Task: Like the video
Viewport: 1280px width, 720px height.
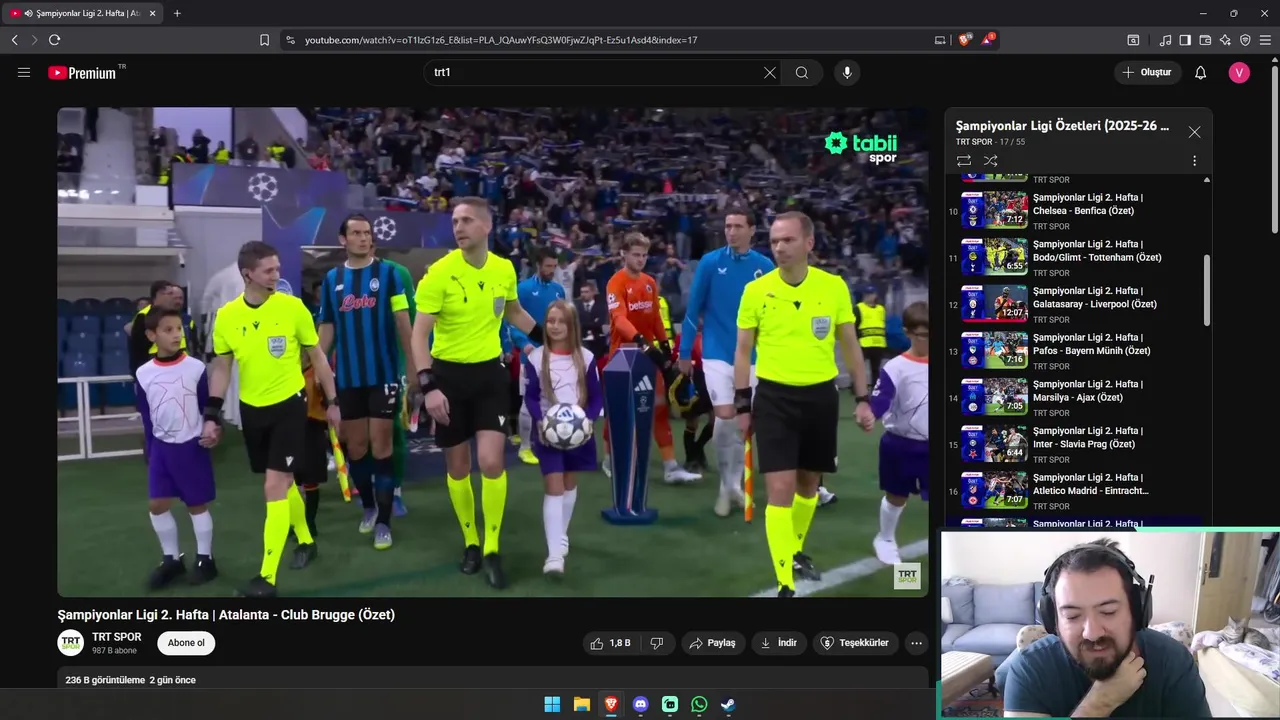Action: coord(610,643)
